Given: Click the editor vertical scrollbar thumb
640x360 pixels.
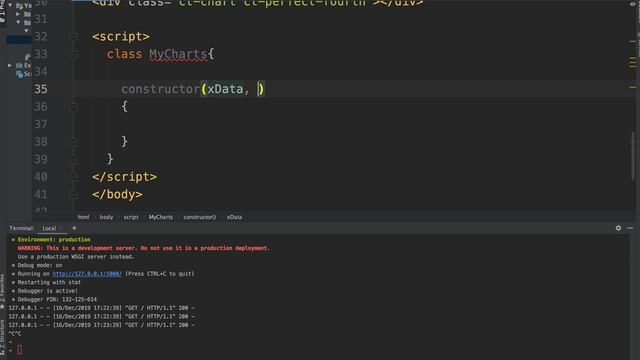Looking at the screenshot, I should (633, 155).
